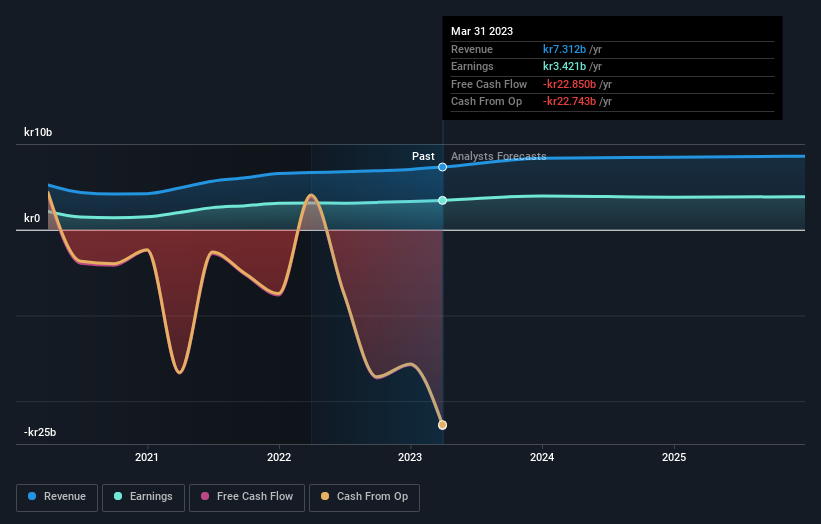Click the blue Revenue dot in the legend

tap(32, 496)
